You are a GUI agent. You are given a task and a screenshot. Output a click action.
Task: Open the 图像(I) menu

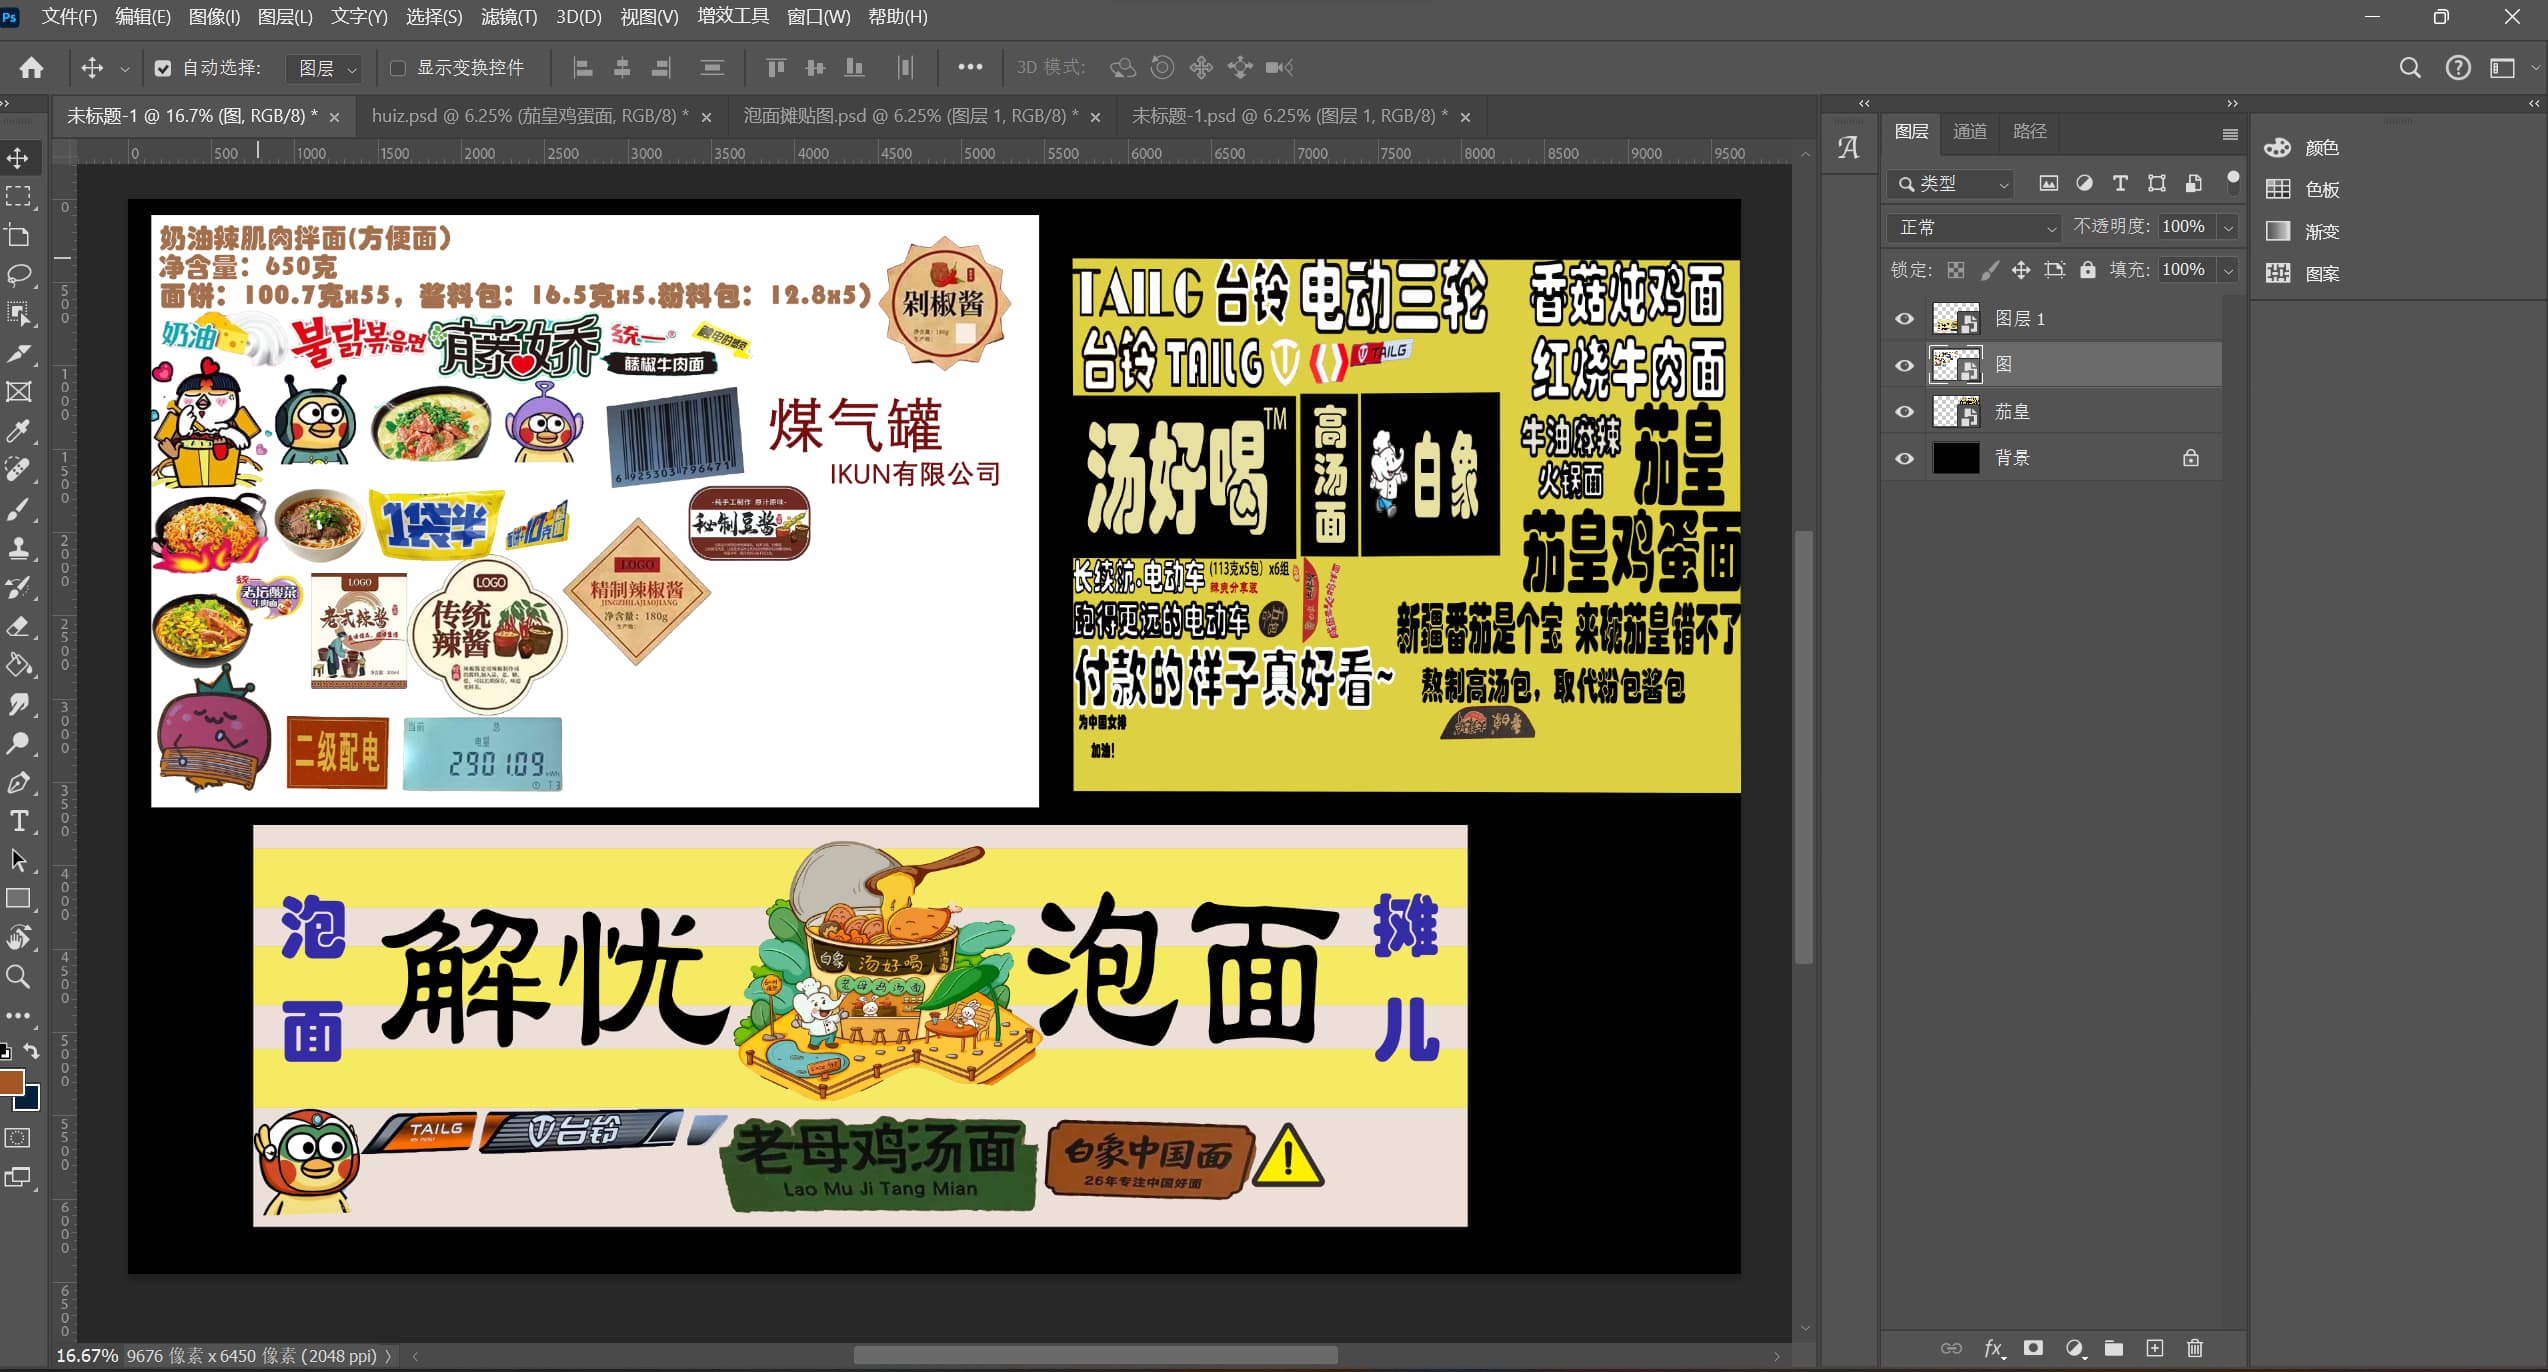click(214, 16)
